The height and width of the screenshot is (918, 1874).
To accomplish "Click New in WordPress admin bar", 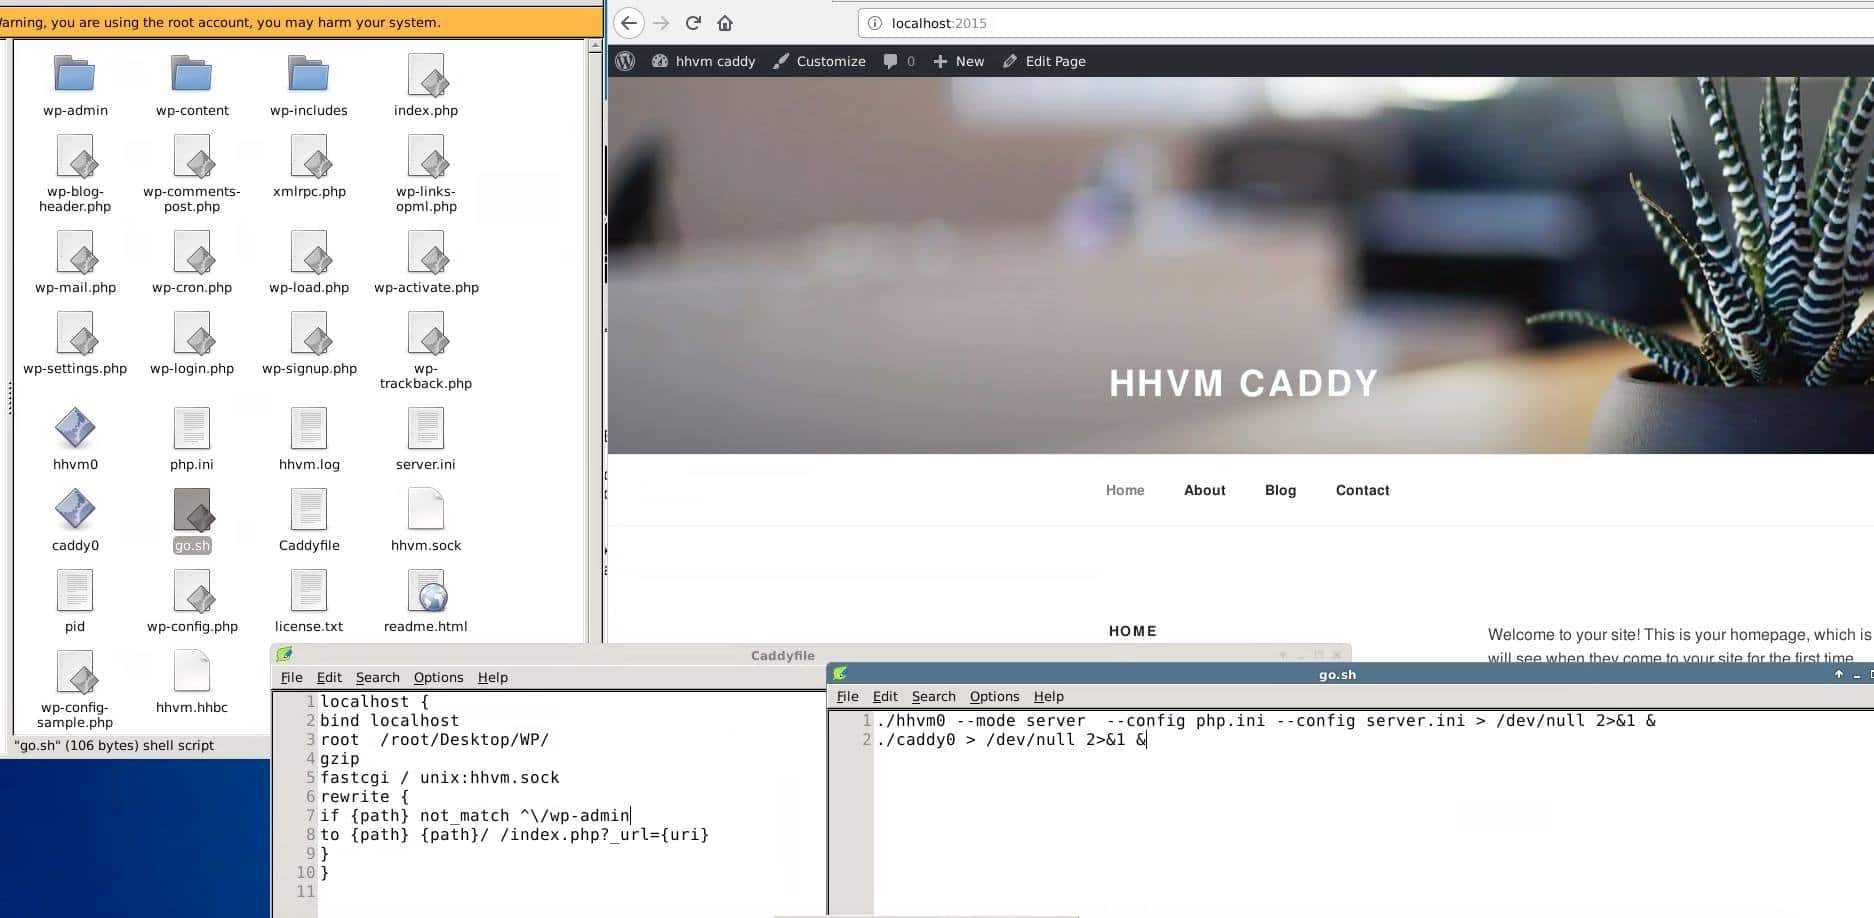I will click(958, 61).
